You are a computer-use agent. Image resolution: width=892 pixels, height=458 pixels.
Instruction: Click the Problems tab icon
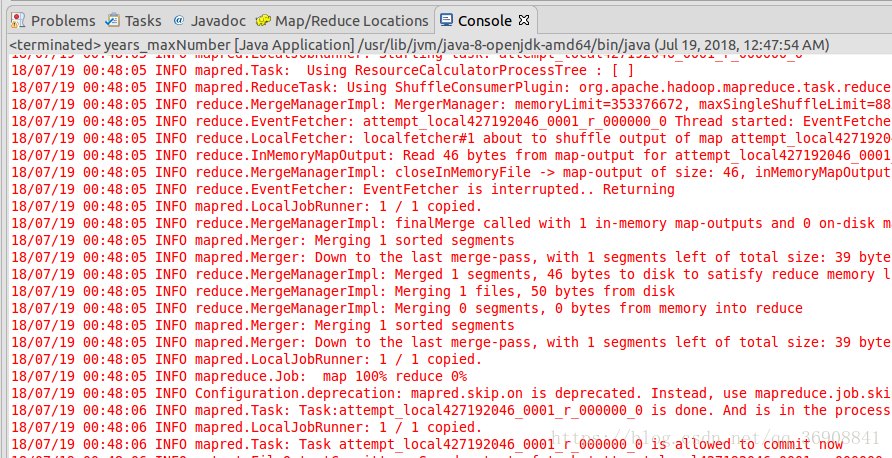tap(18, 21)
